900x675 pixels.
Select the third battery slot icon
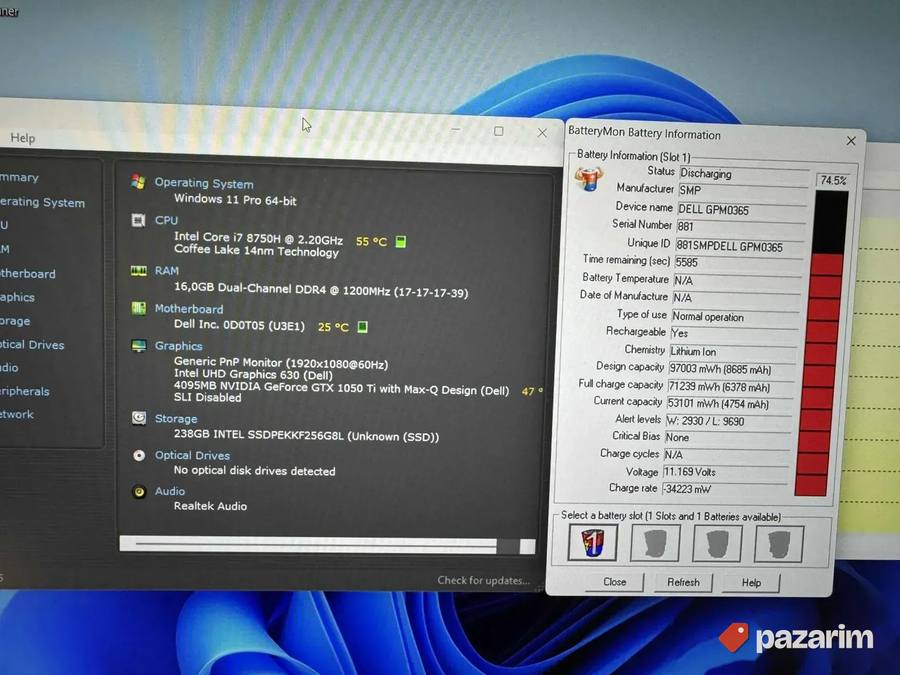pyautogui.click(x=717, y=544)
